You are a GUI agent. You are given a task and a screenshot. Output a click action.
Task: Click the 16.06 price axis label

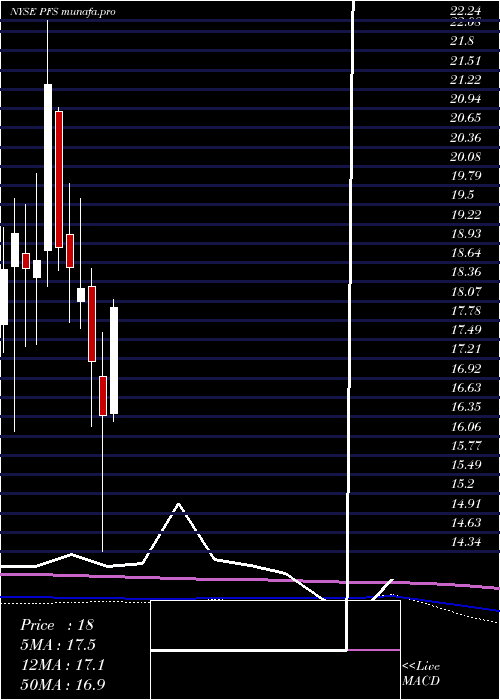(x=465, y=426)
